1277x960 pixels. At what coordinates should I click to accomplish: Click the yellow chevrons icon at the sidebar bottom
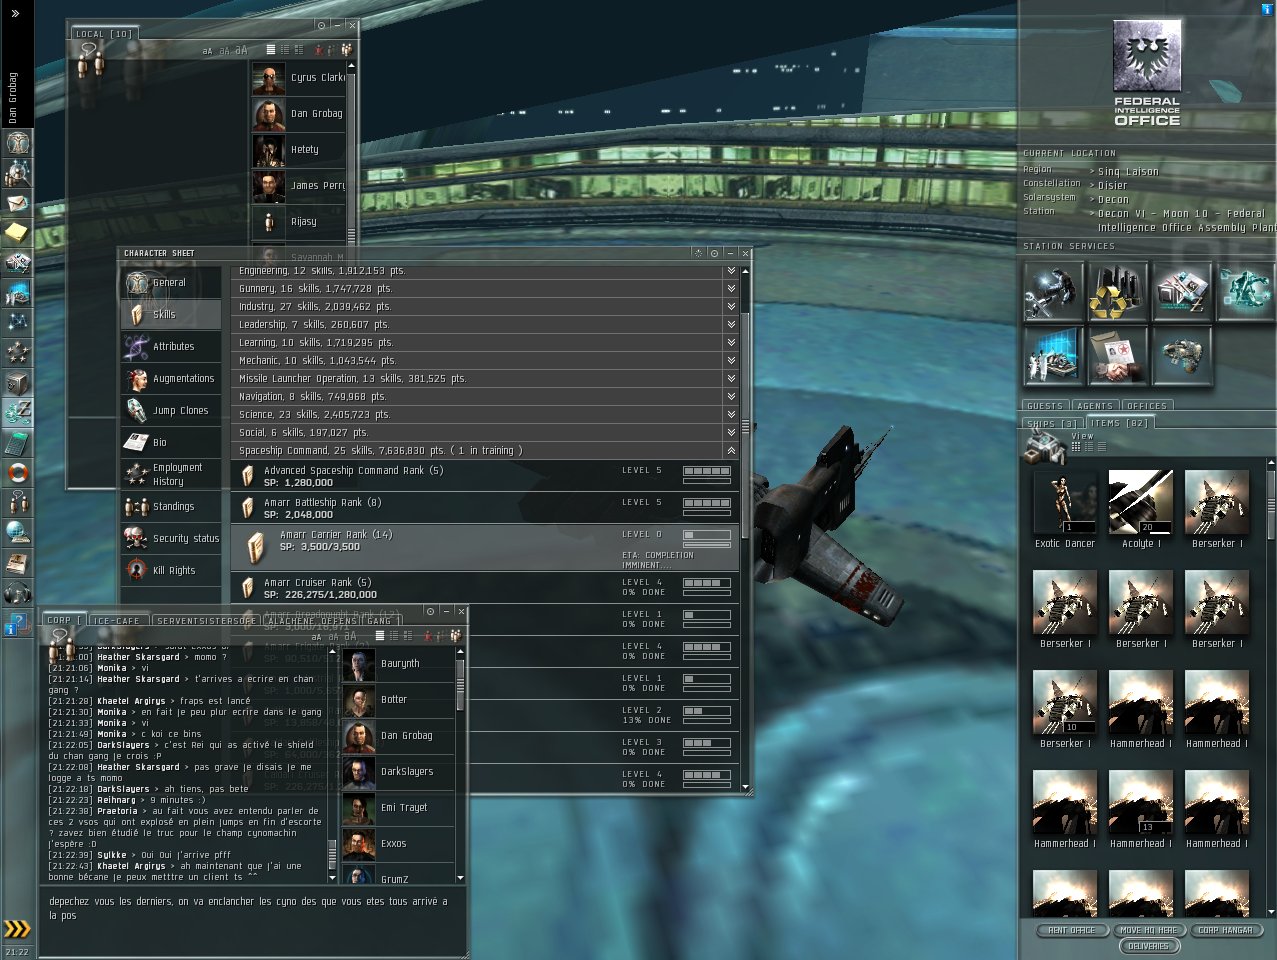(17, 929)
